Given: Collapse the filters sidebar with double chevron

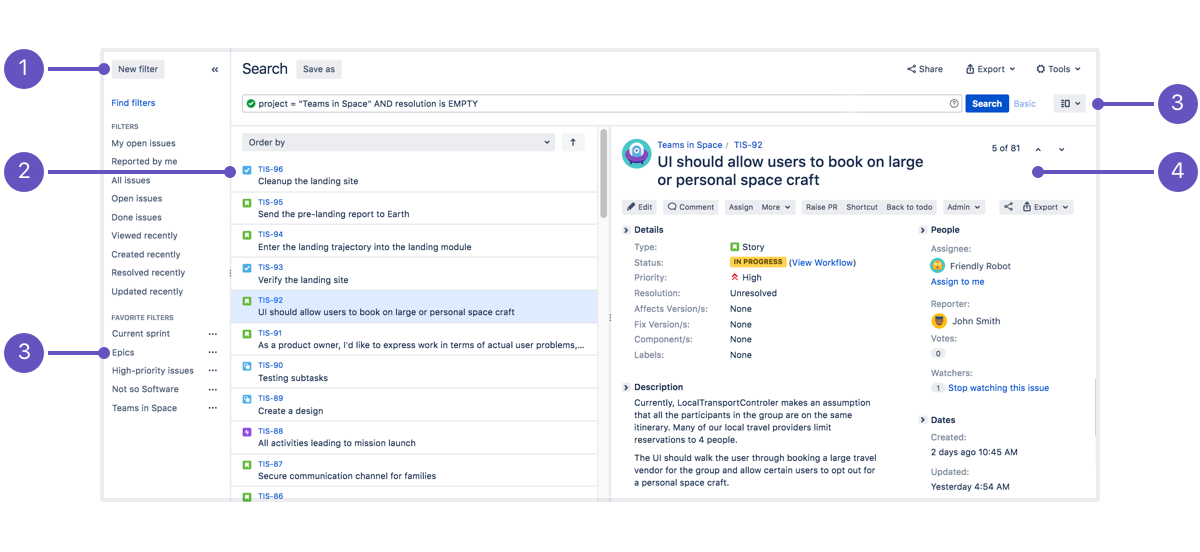Looking at the screenshot, I should 215,70.
